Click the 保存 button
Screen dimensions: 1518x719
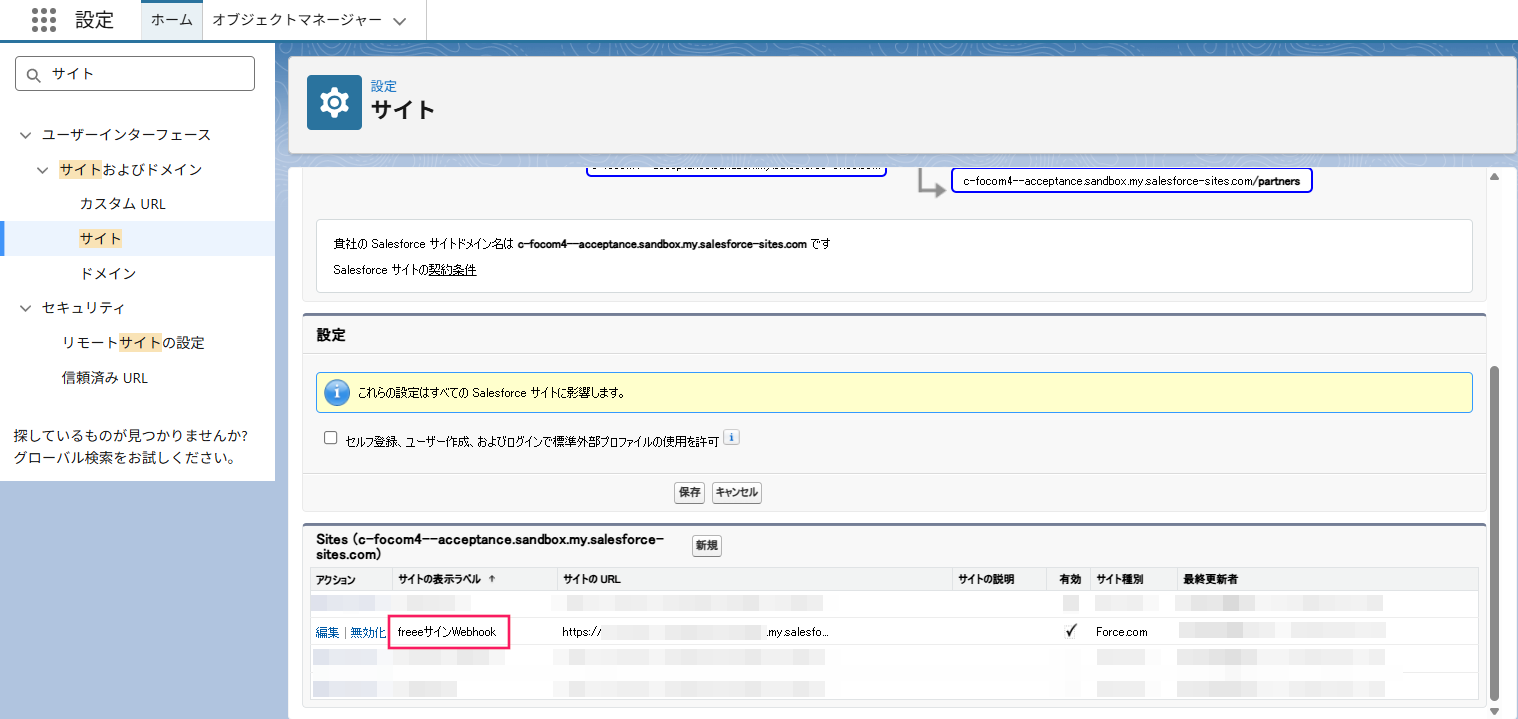point(689,492)
